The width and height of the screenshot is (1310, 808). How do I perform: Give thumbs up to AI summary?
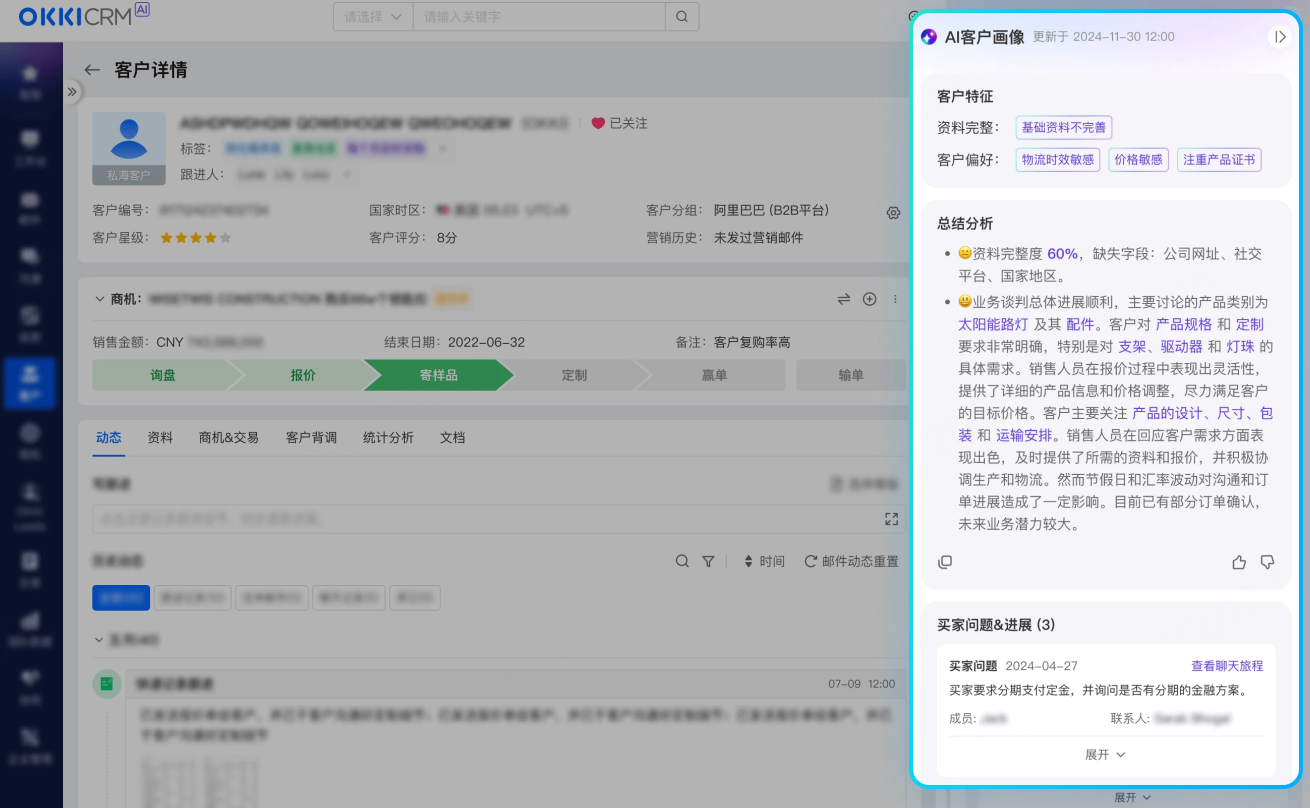(1239, 562)
